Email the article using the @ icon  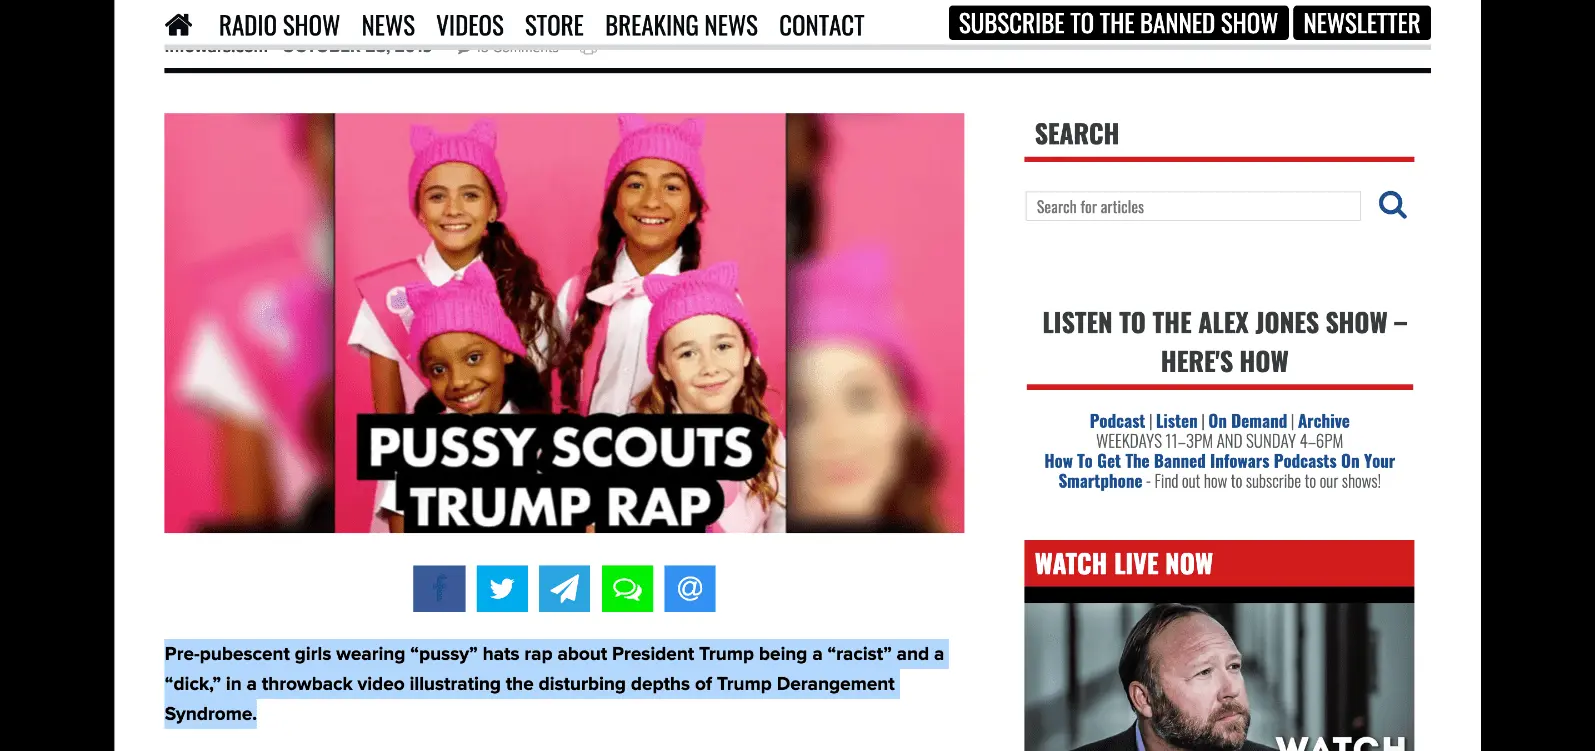pos(690,589)
